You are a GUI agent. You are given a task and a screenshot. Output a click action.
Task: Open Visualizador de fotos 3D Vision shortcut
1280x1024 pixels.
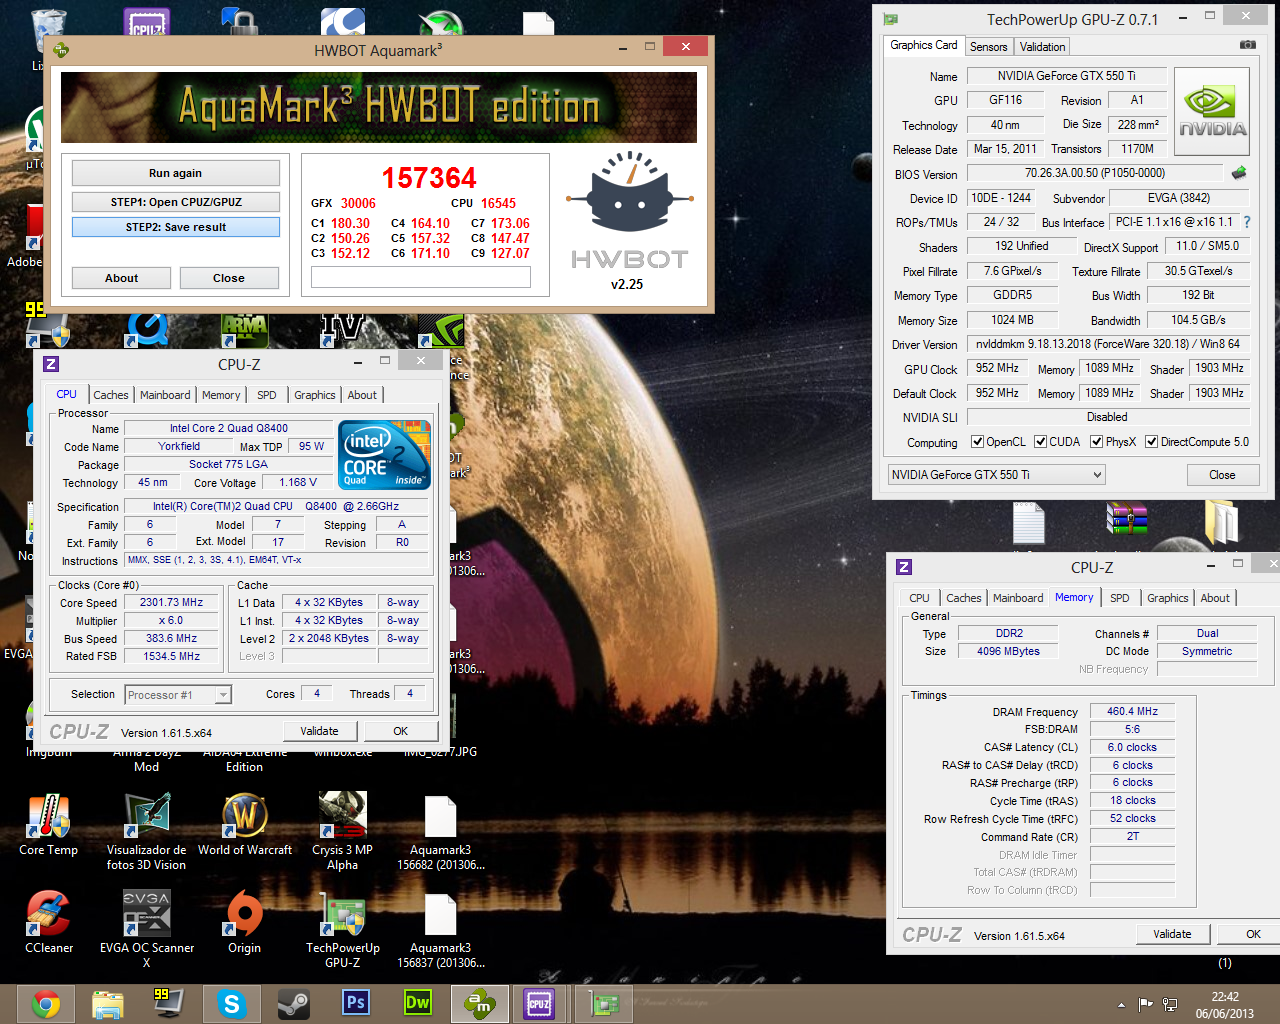pos(146,832)
